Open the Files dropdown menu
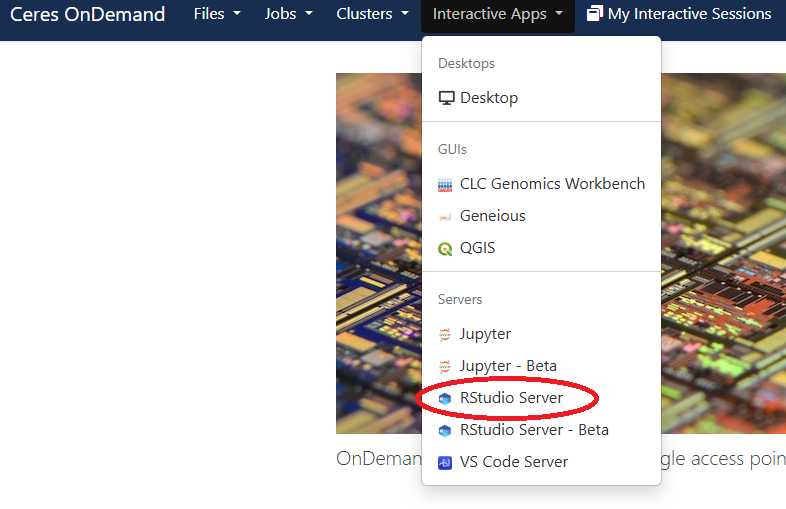 (217, 14)
